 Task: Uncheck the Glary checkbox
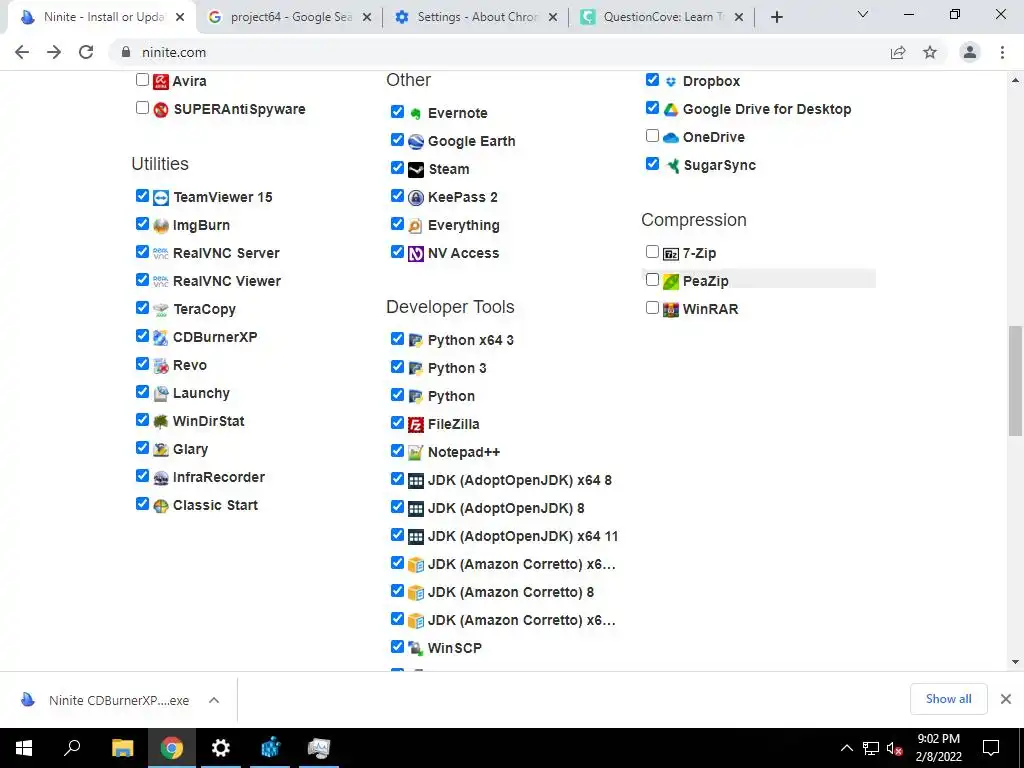point(142,448)
